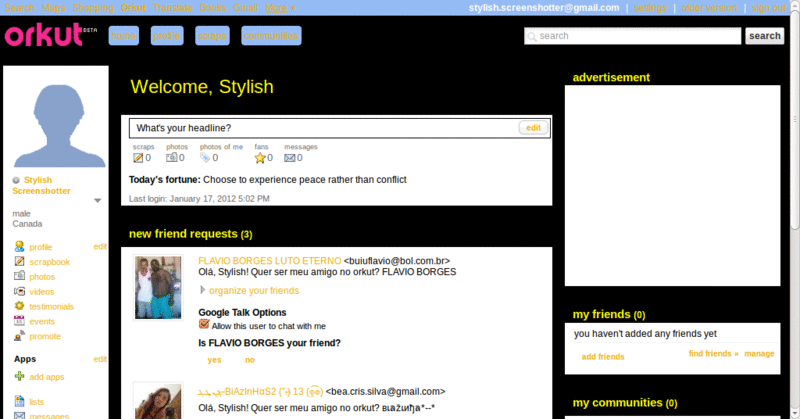Click the orkut logo
Image resolution: width=800 pixels, height=419 pixels.
click(x=51, y=35)
